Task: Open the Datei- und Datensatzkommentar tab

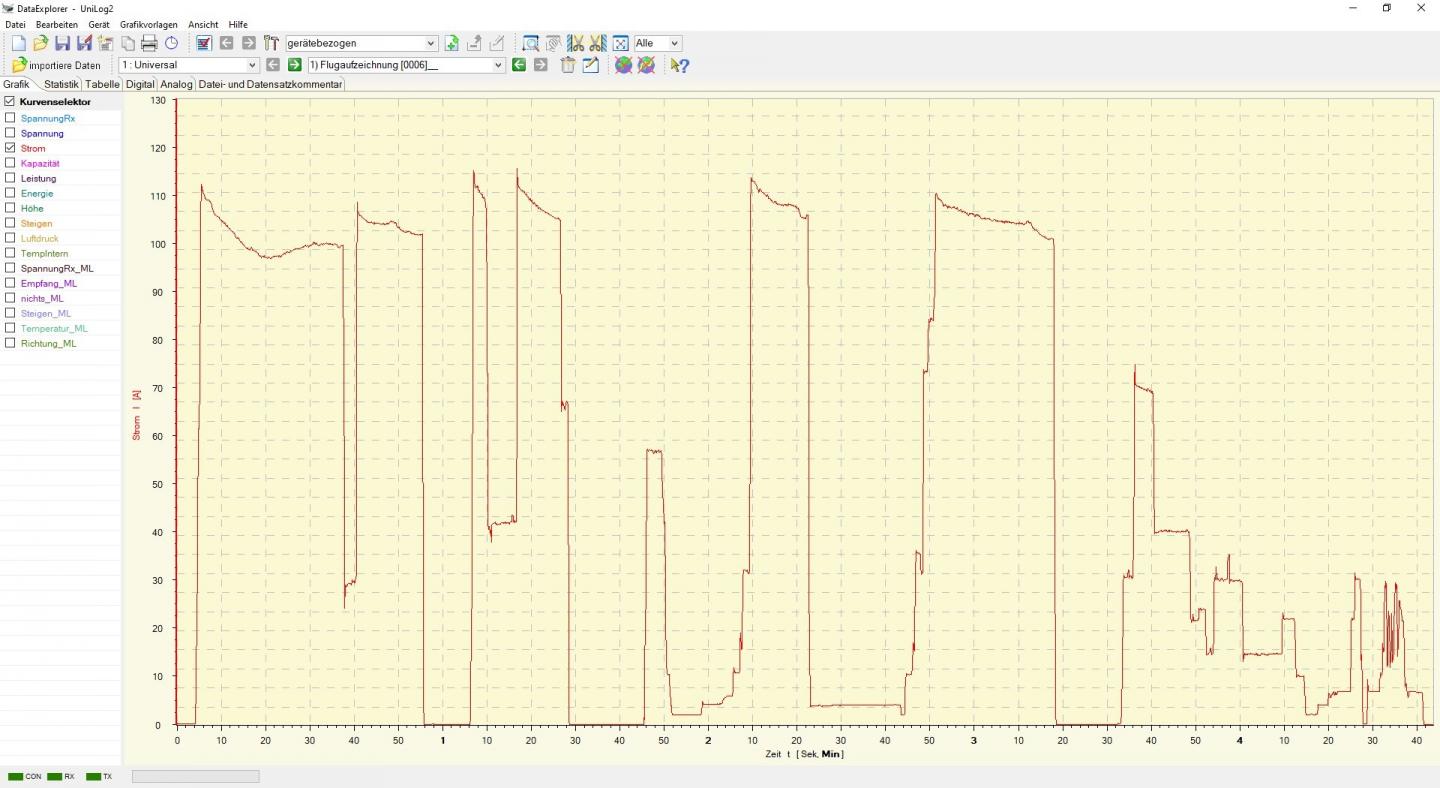Action: point(270,84)
